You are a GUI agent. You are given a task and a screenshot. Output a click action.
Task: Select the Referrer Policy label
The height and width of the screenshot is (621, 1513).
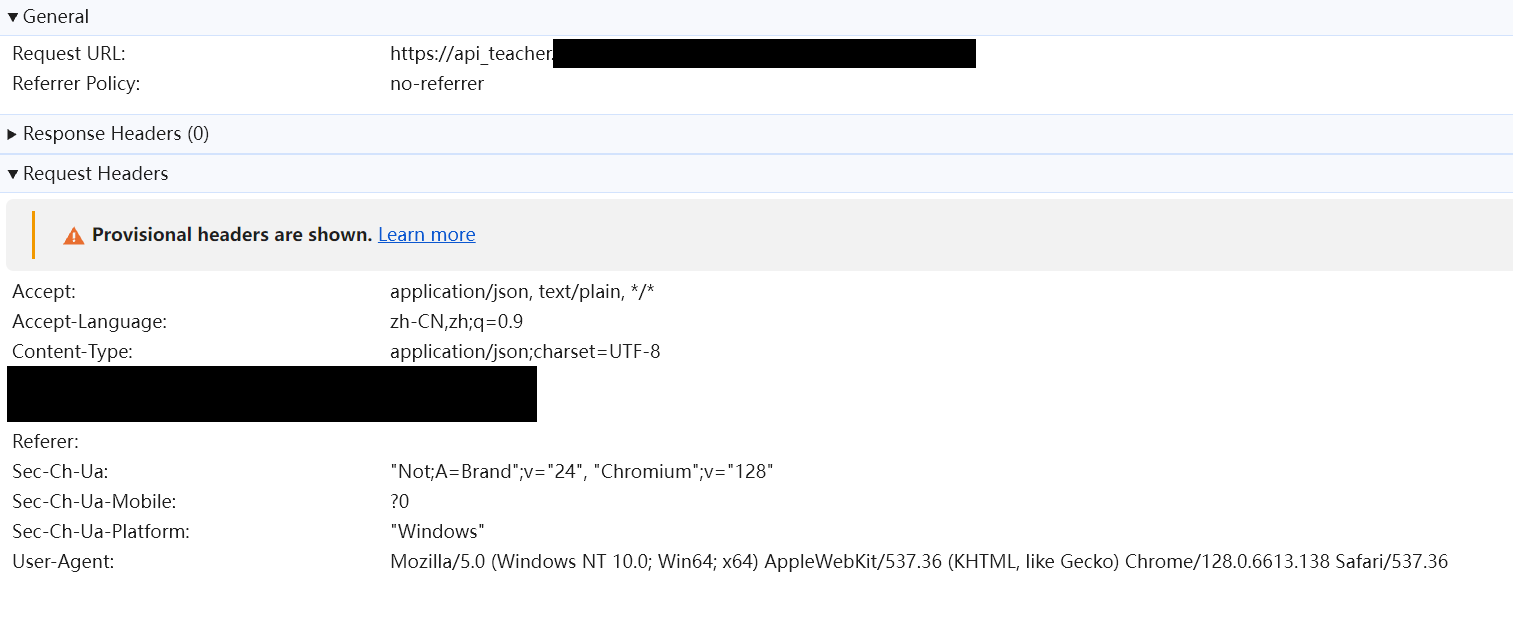click(x=76, y=84)
